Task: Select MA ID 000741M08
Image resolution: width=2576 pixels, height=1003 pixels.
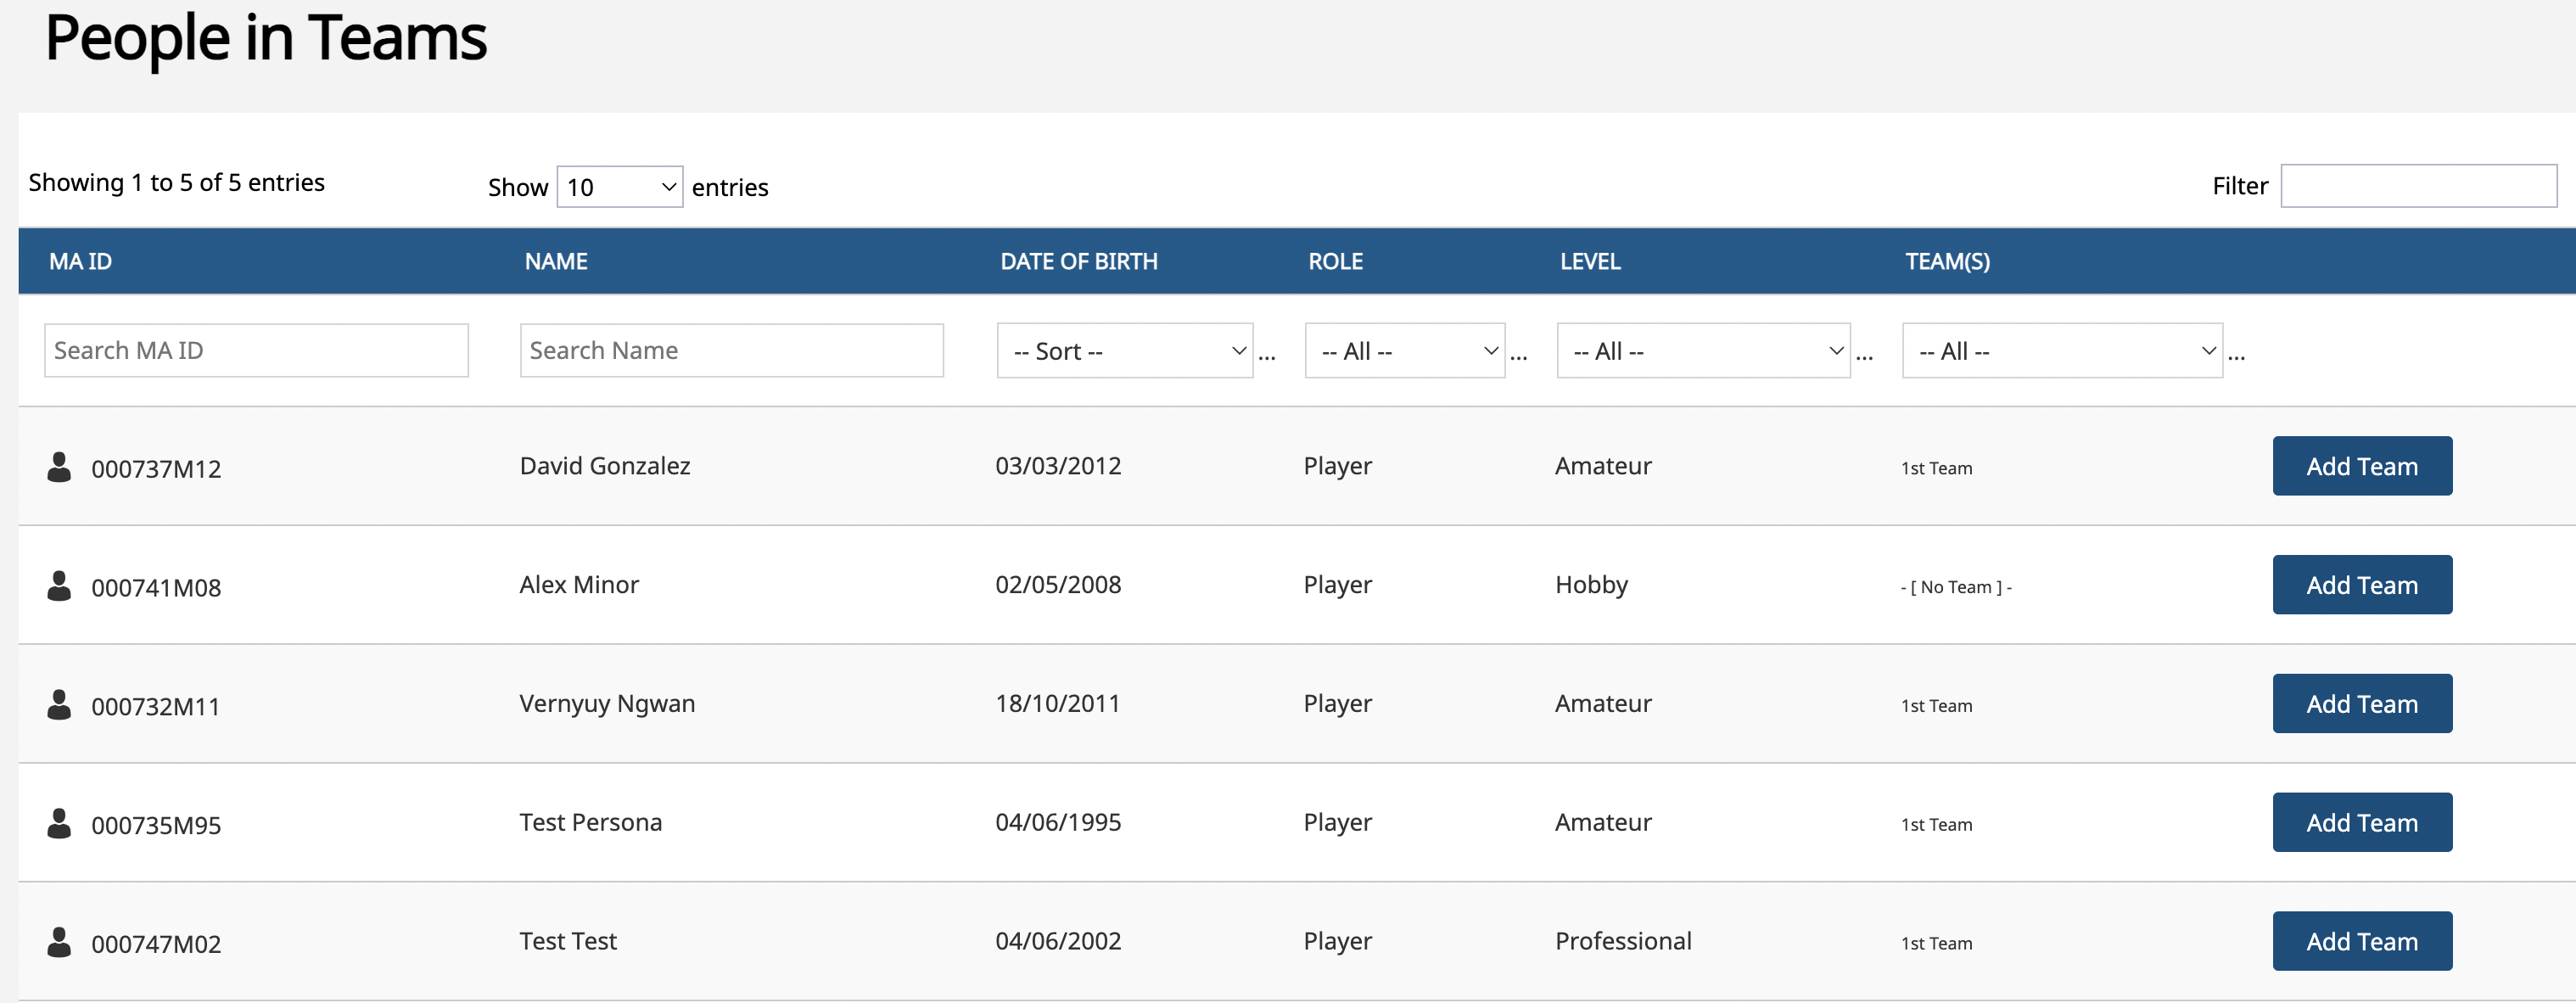Action: coord(156,588)
